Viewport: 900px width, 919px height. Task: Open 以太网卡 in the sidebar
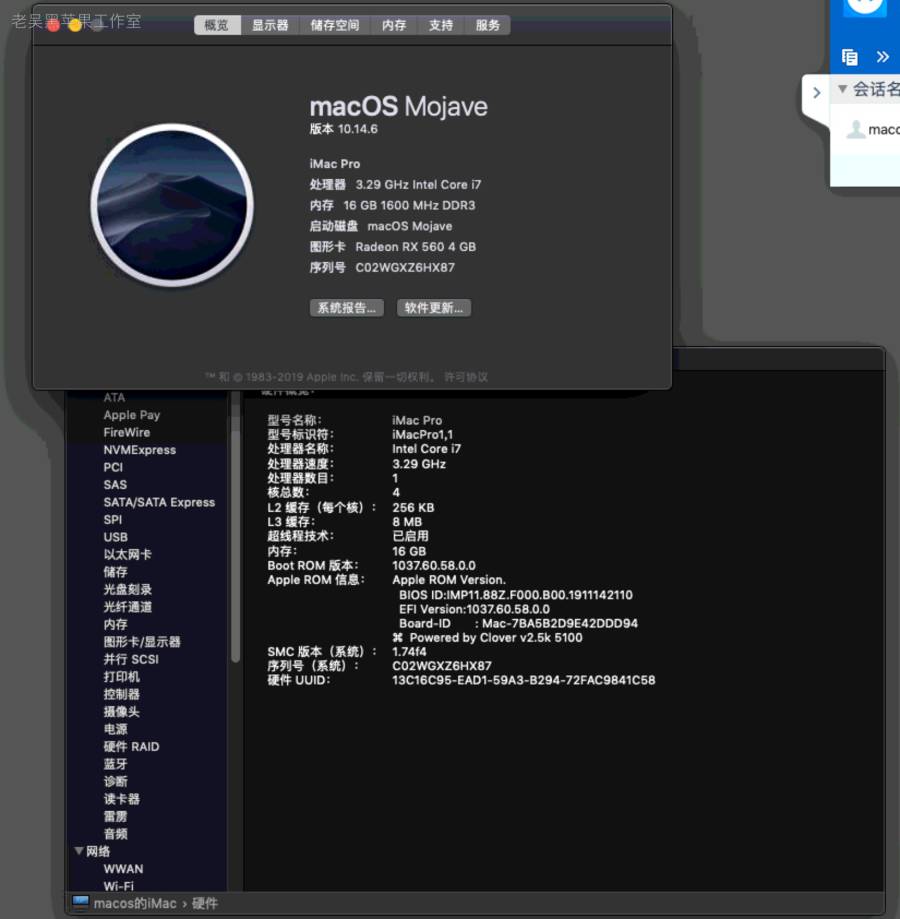(x=127, y=554)
